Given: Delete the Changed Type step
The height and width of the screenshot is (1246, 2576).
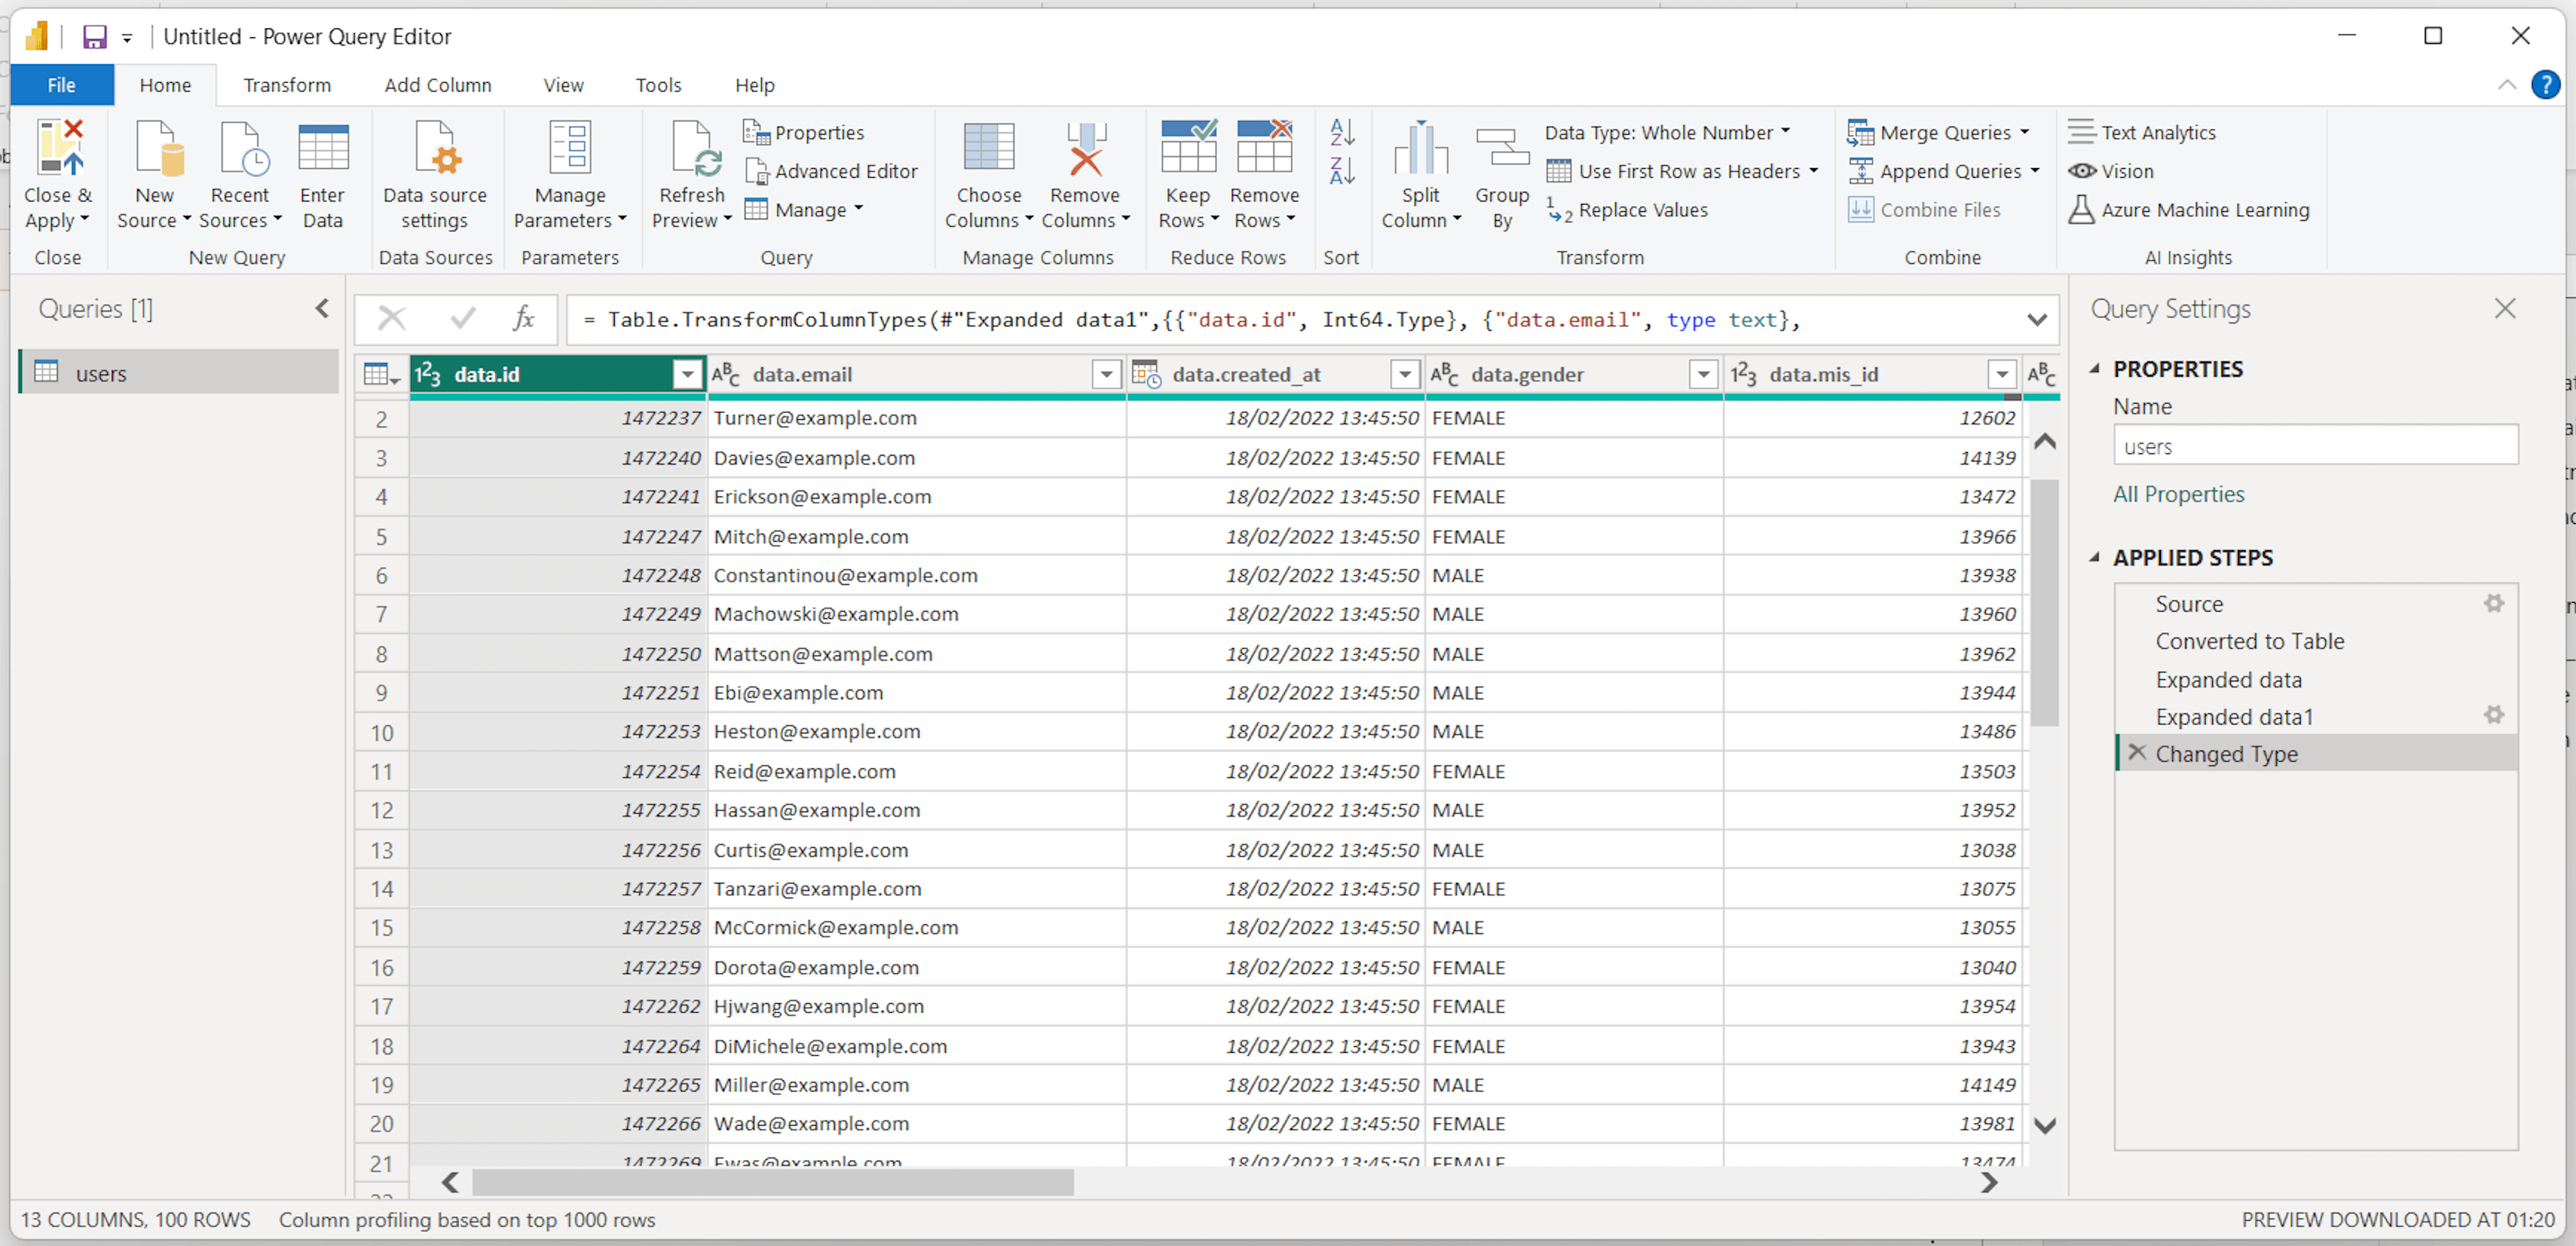Looking at the screenshot, I should [2137, 752].
